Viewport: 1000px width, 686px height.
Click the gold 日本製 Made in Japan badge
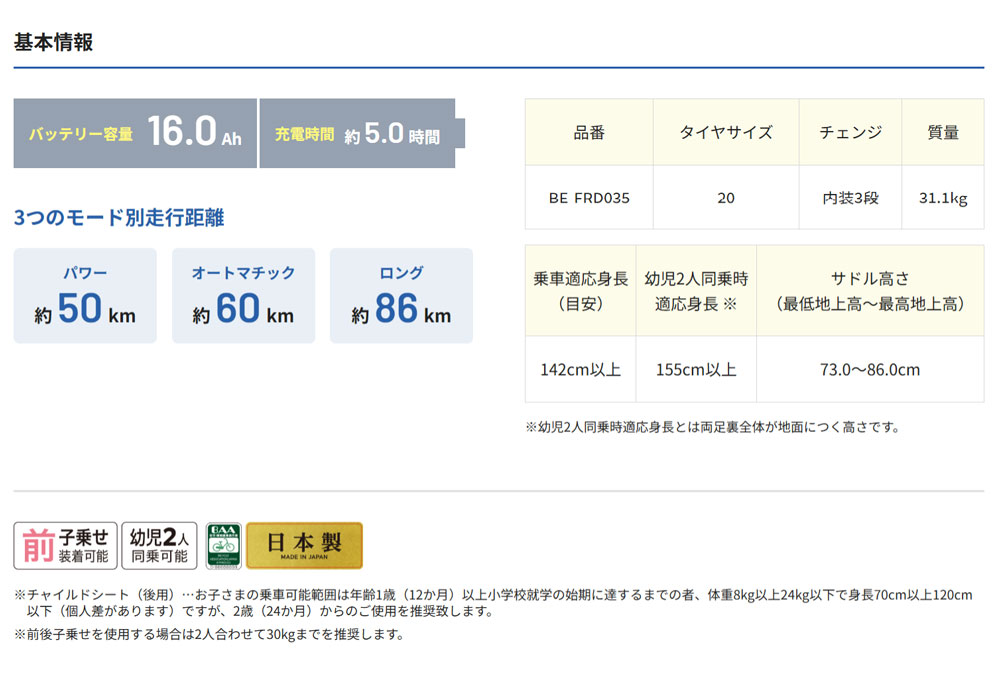304,546
